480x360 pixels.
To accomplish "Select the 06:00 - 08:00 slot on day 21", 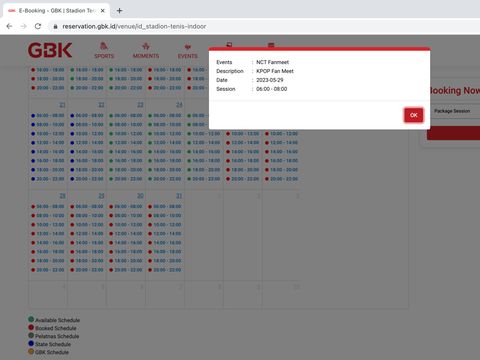I will tap(47, 115).
